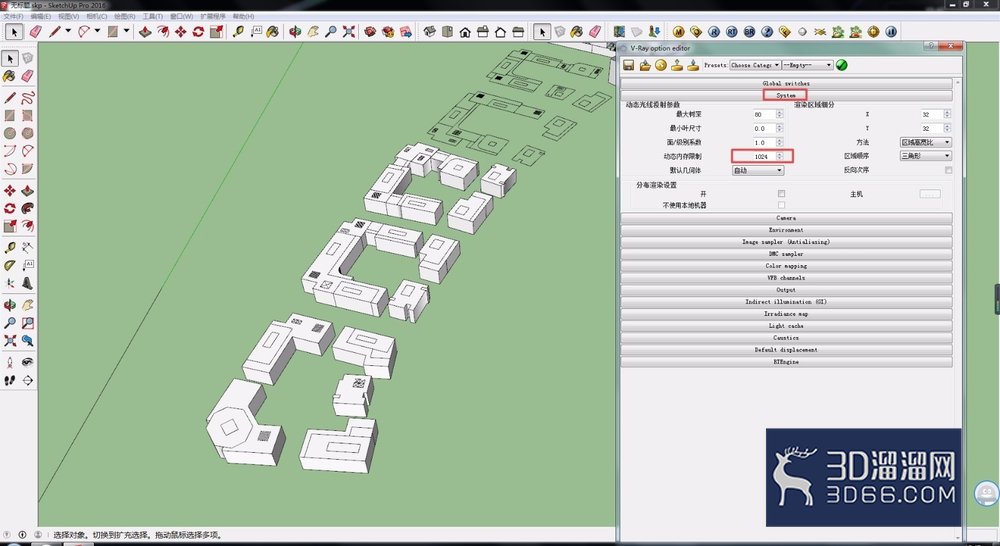Click the 最大树深 value field
The image size is (1000, 546).
[763, 114]
